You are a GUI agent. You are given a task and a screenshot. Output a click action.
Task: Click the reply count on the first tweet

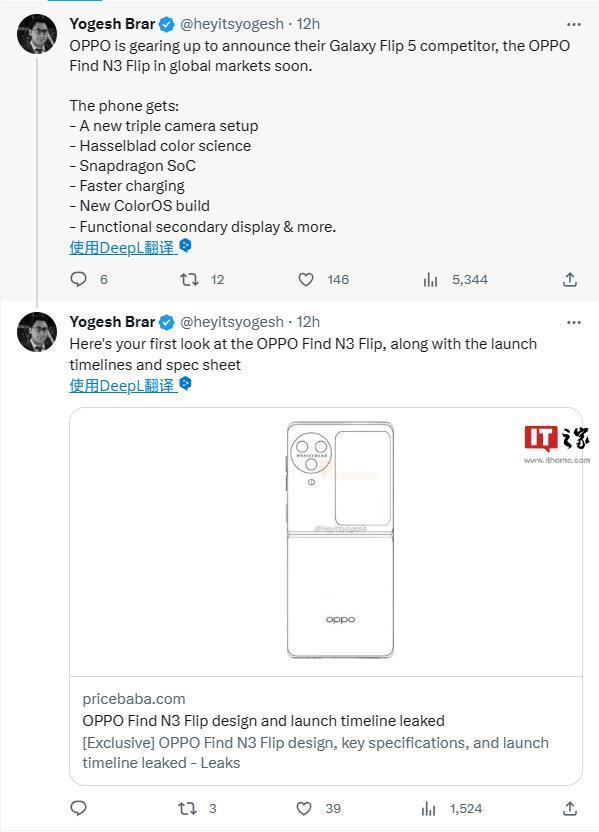pos(101,280)
